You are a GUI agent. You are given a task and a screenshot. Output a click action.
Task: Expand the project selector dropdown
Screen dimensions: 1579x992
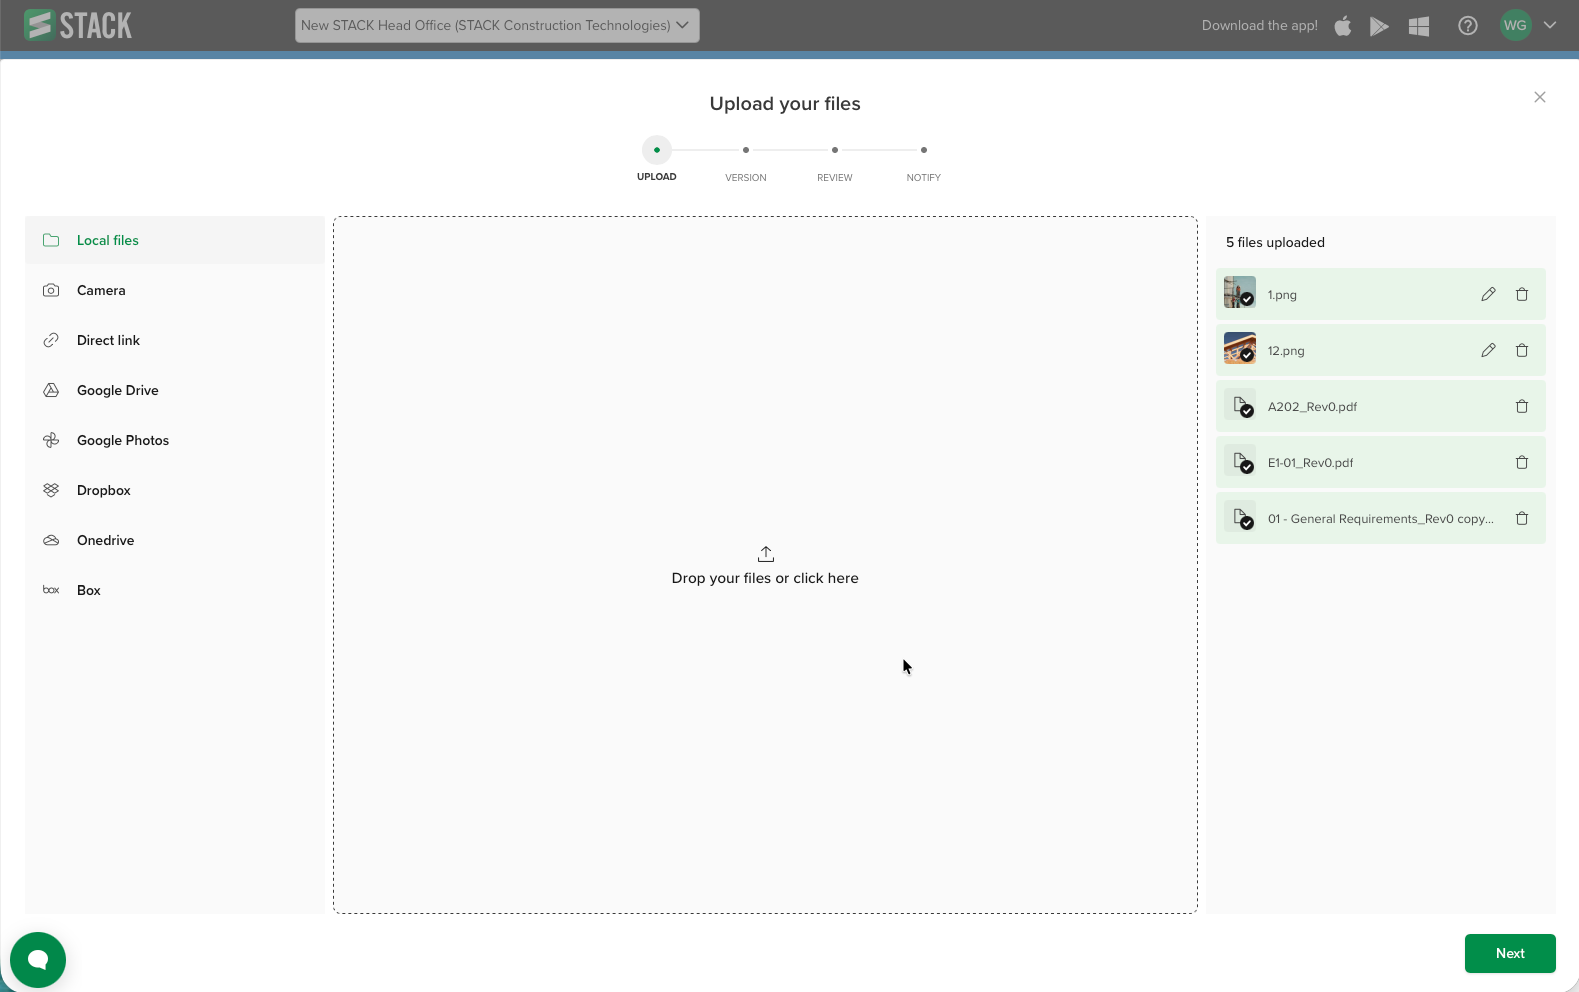[x=497, y=26]
